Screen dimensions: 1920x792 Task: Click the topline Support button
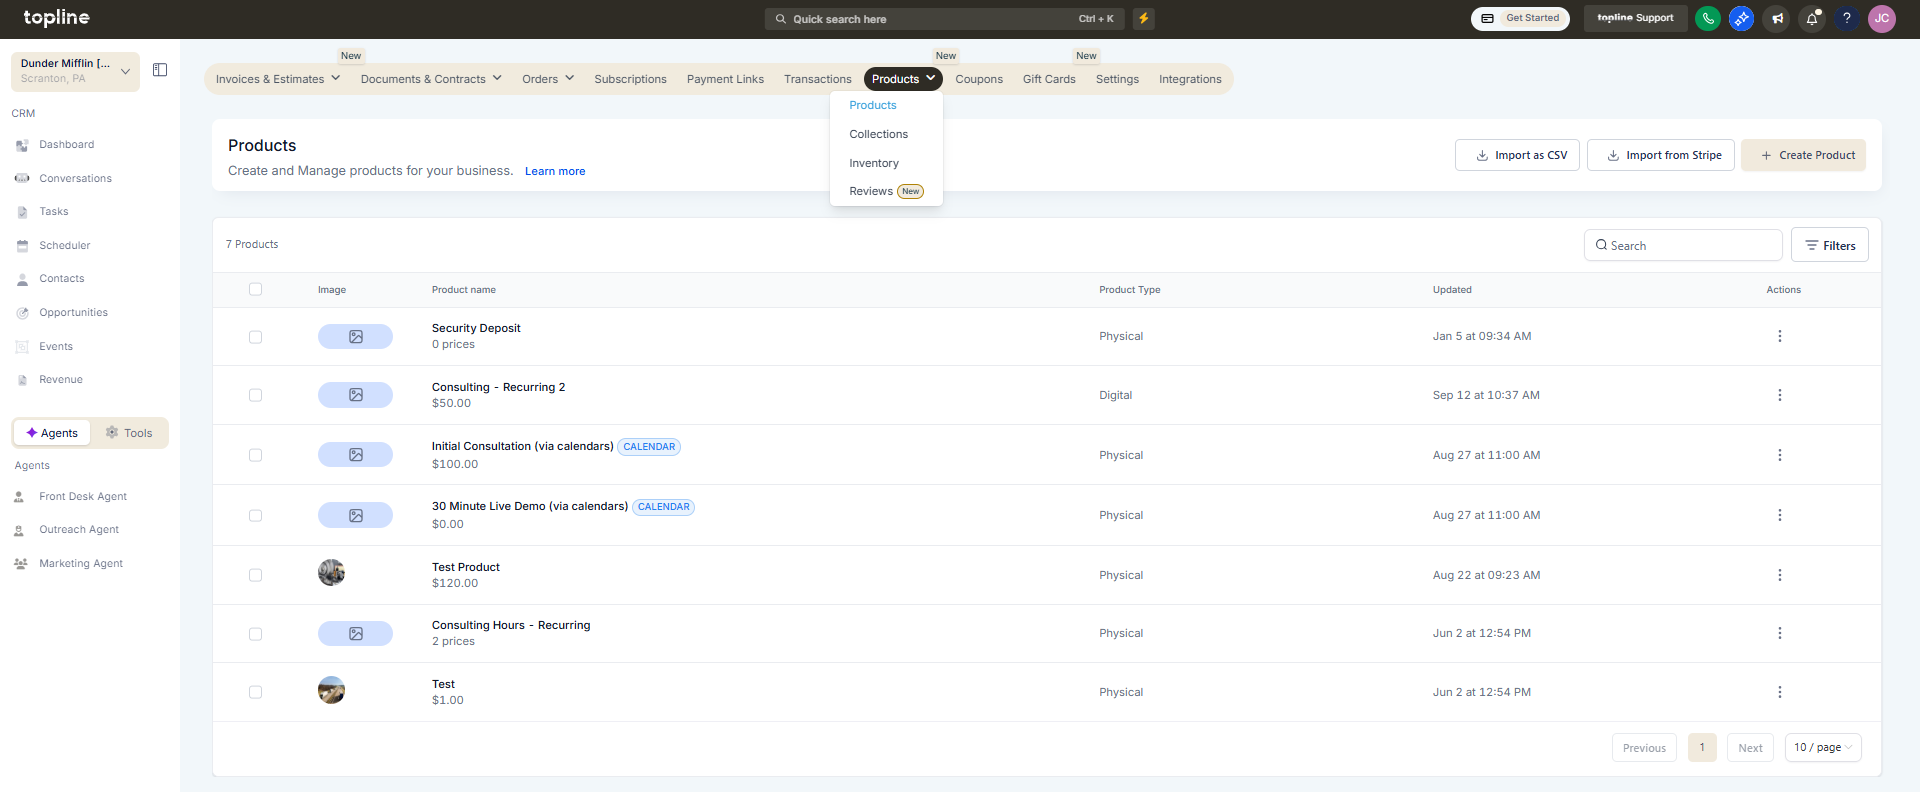click(1635, 18)
